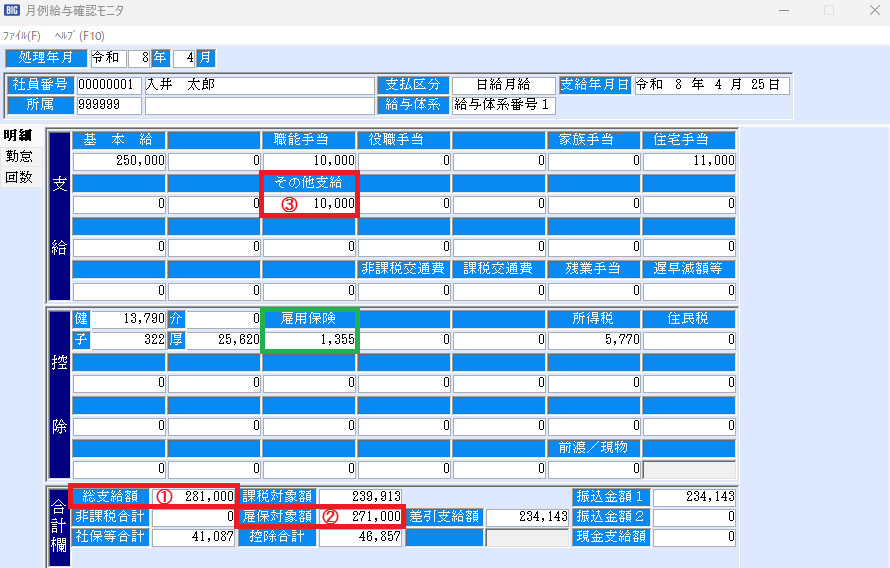Select the 明細 tab

(x=18, y=136)
